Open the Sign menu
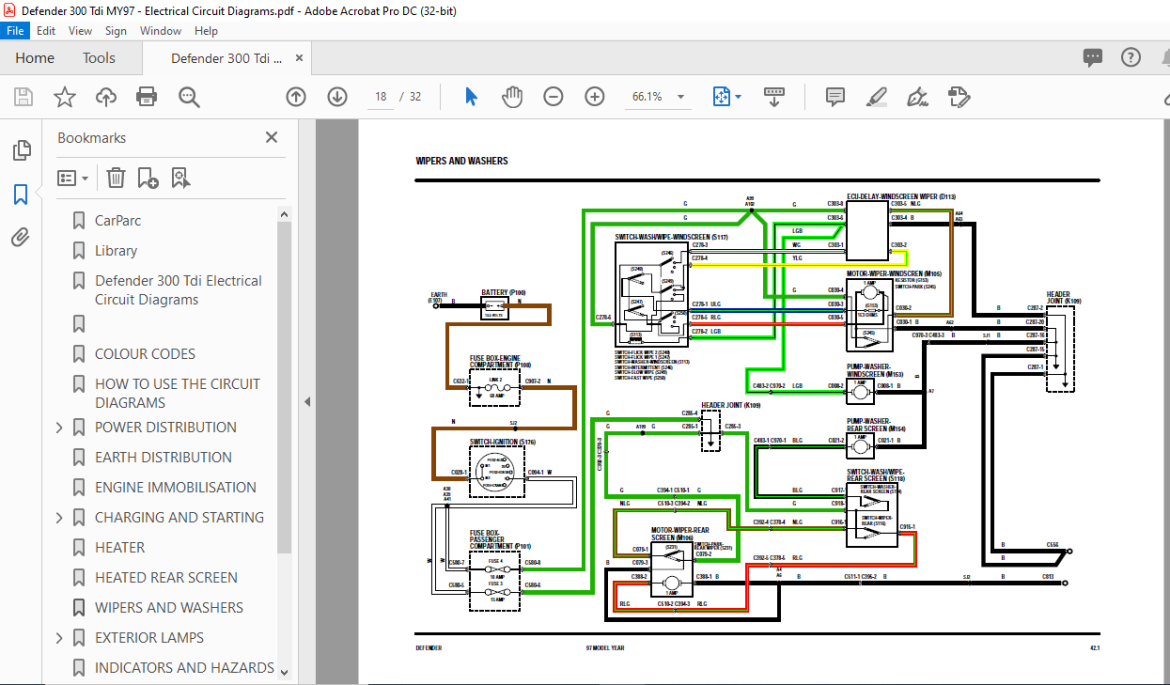Image resolution: width=1170 pixels, height=685 pixels. pos(116,31)
